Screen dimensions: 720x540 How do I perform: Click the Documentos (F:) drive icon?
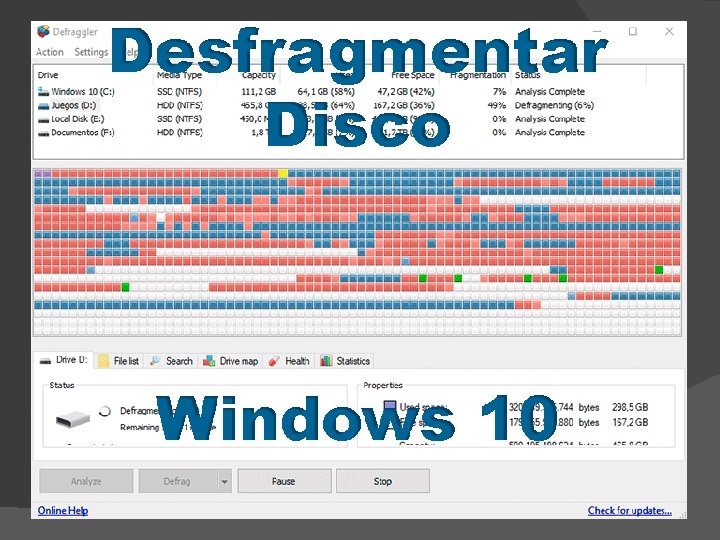pos(43,133)
